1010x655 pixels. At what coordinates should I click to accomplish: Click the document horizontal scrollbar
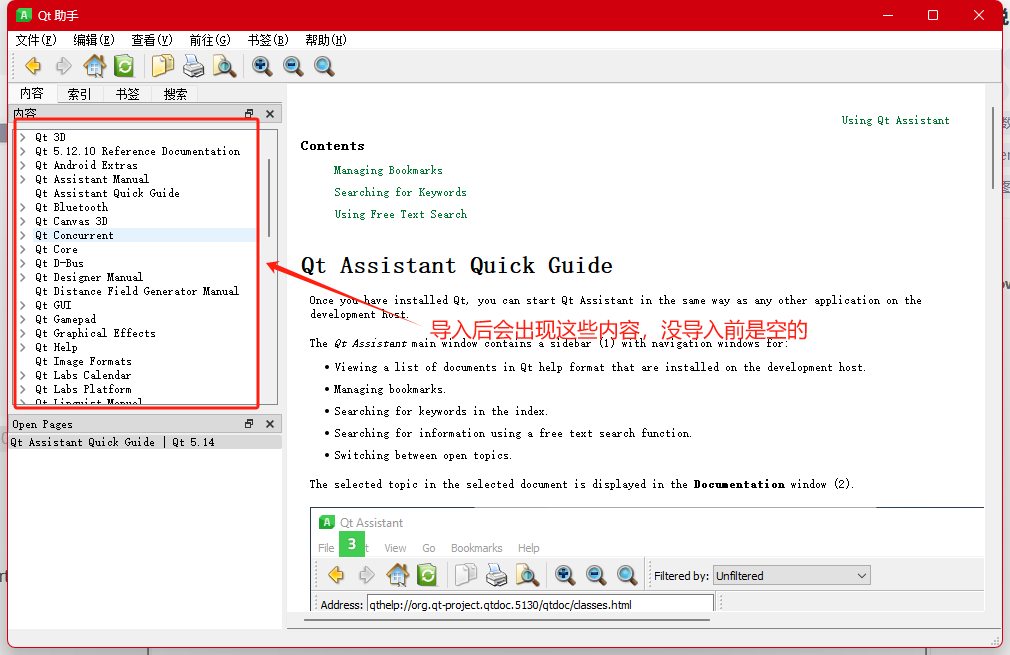(506, 620)
